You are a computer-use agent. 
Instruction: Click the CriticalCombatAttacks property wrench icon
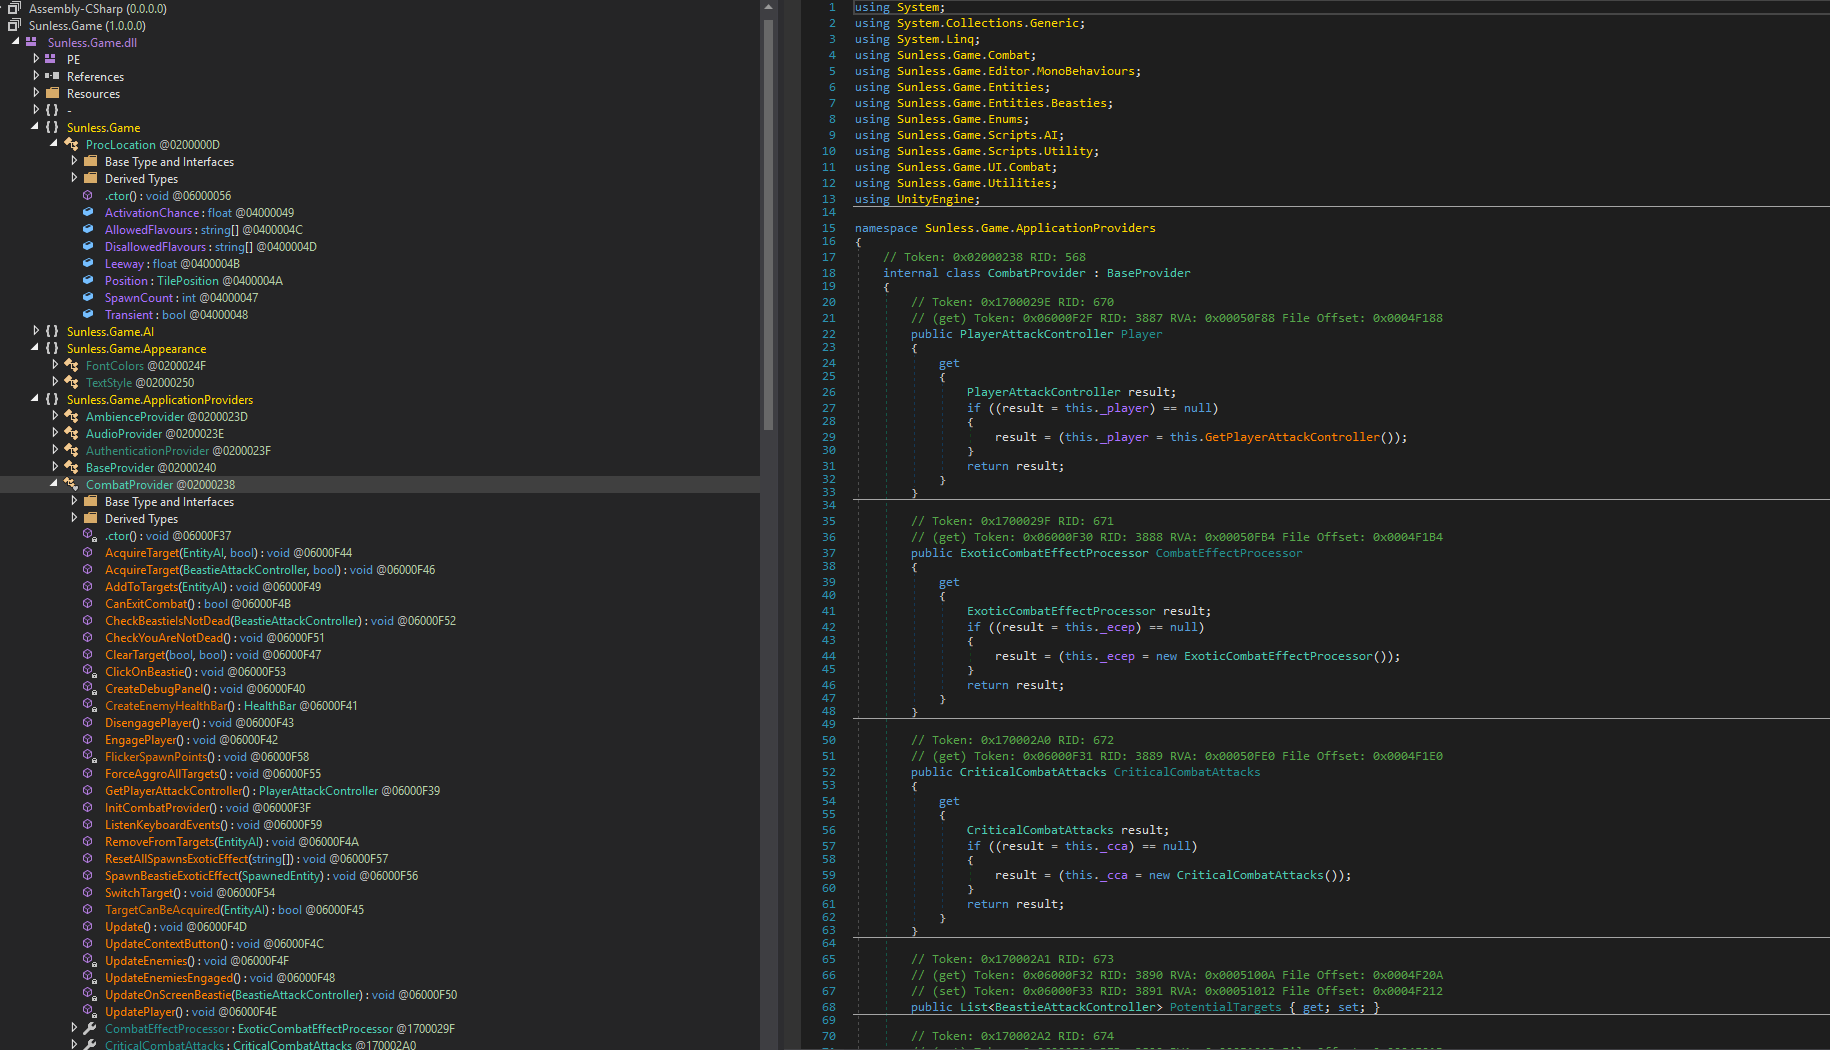[90, 1045]
